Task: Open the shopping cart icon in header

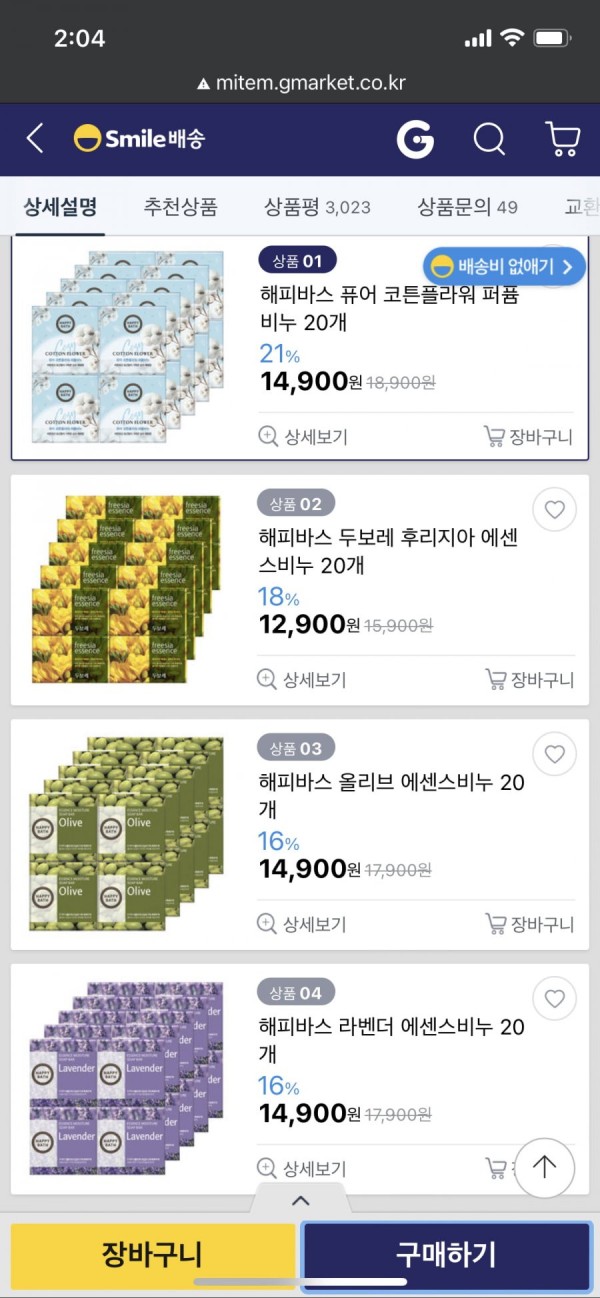Action: [x=562, y=139]
